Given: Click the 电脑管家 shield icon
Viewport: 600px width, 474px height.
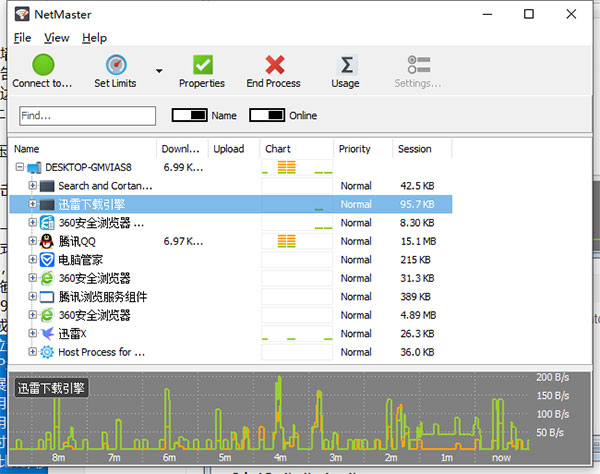Looking at the screenshot, I should click(x=47, y=260).
